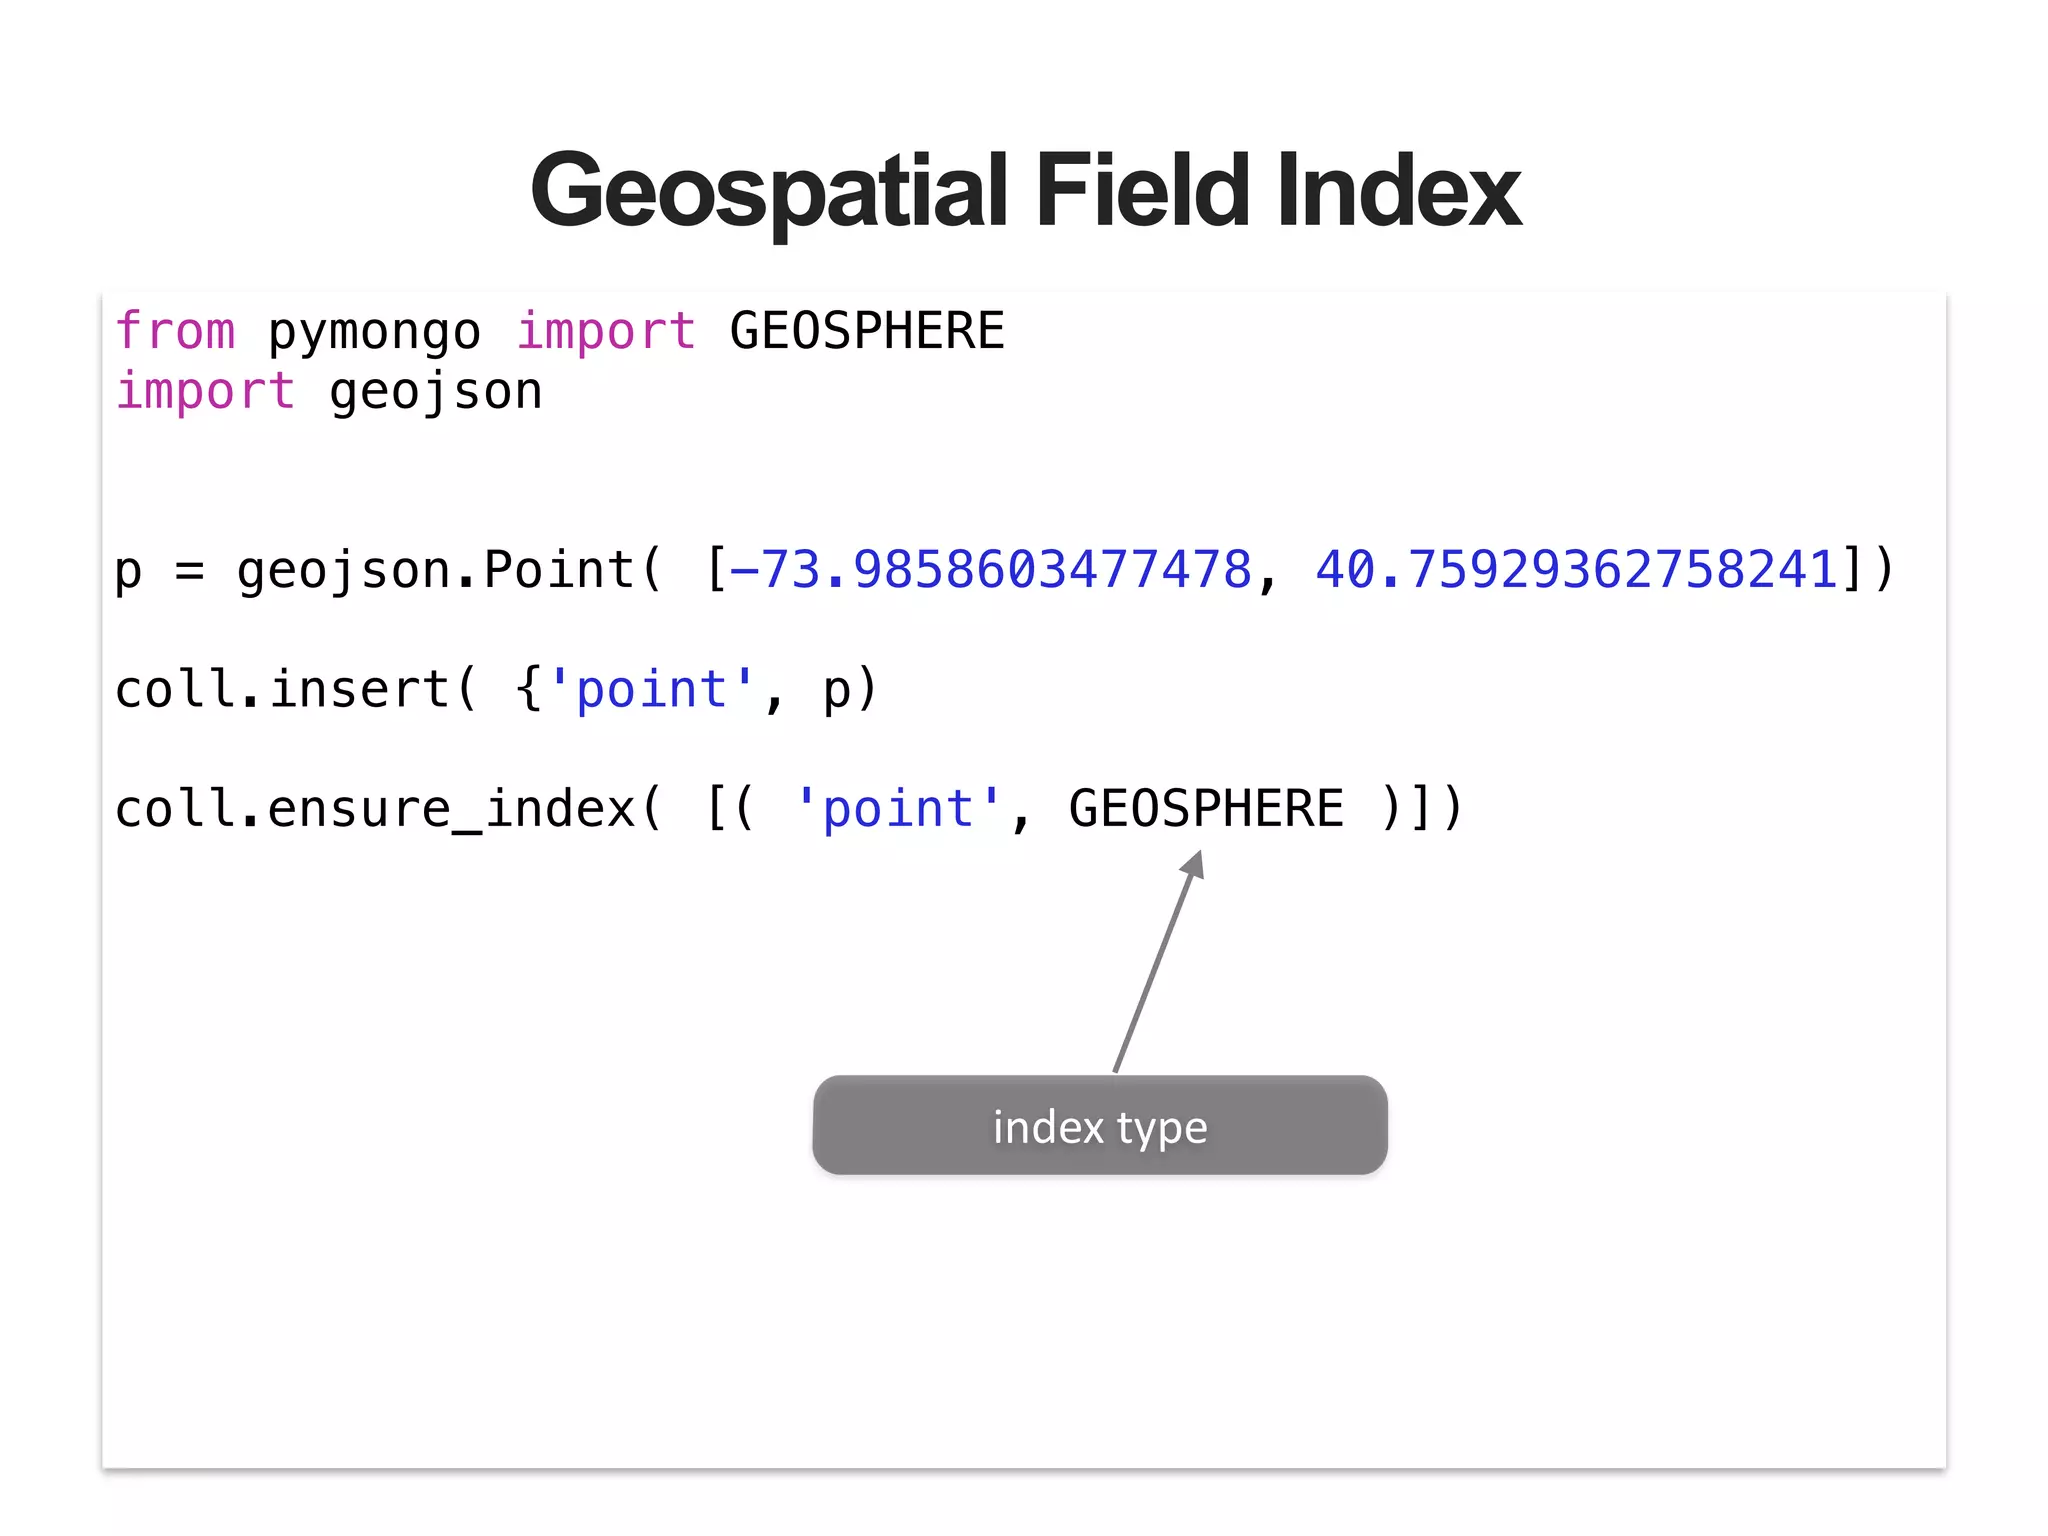Viewport: 2048px width, 1536px height.
Task: Click the 'import' keyword before geojson
Action: click(205, 391)
